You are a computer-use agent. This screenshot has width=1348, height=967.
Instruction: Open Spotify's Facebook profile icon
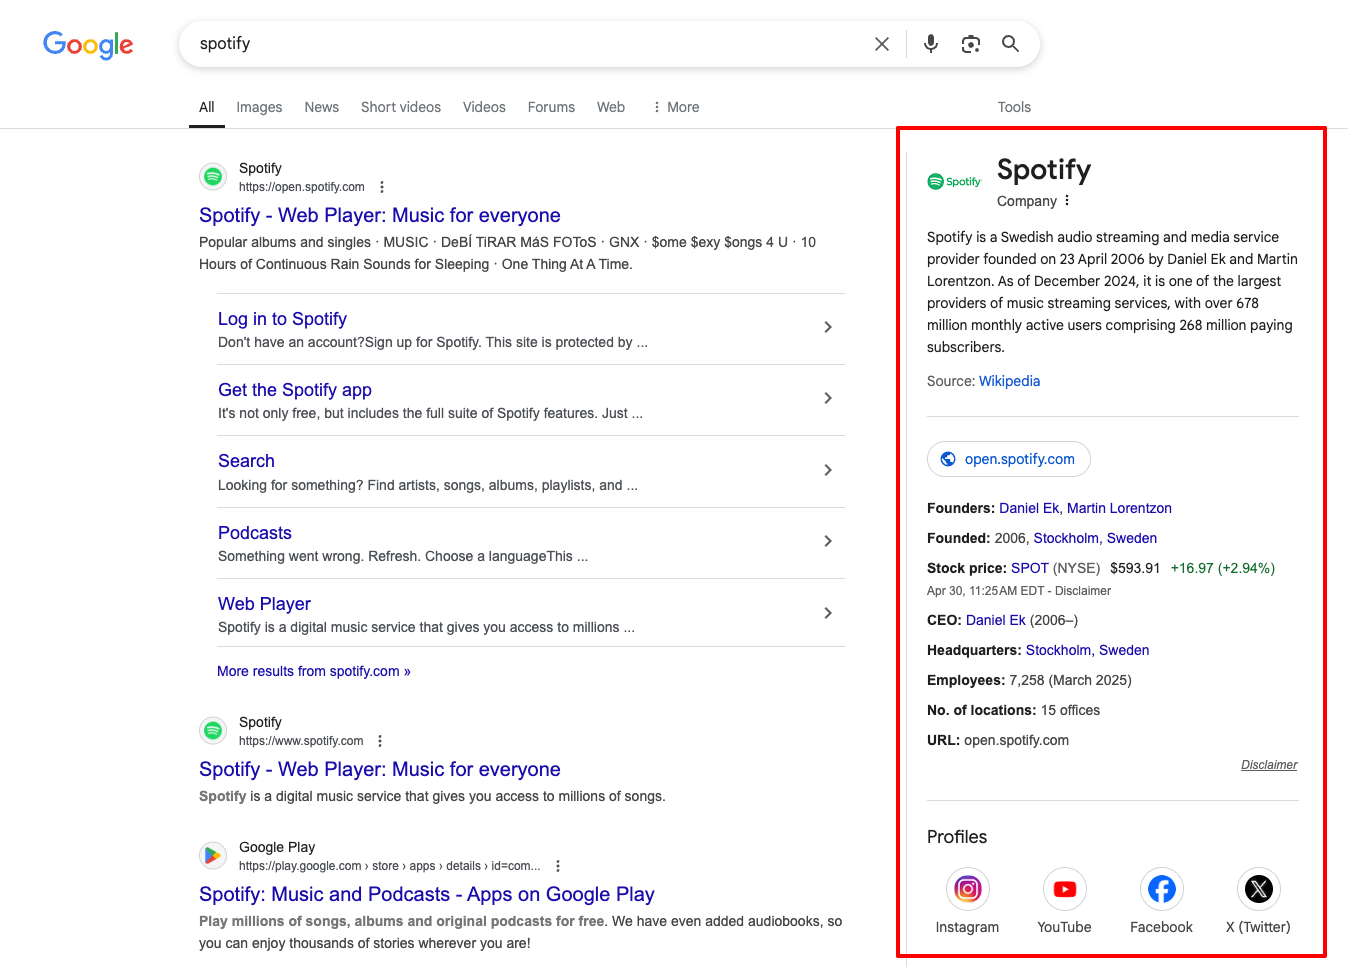tap(1162, 889)
